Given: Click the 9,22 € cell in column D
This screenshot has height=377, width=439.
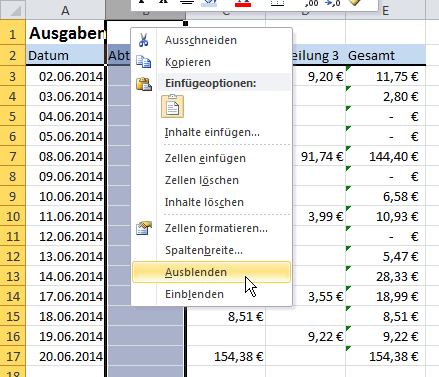Looking at the screenshot, I should pyautogui.click(x=306, y=336).
